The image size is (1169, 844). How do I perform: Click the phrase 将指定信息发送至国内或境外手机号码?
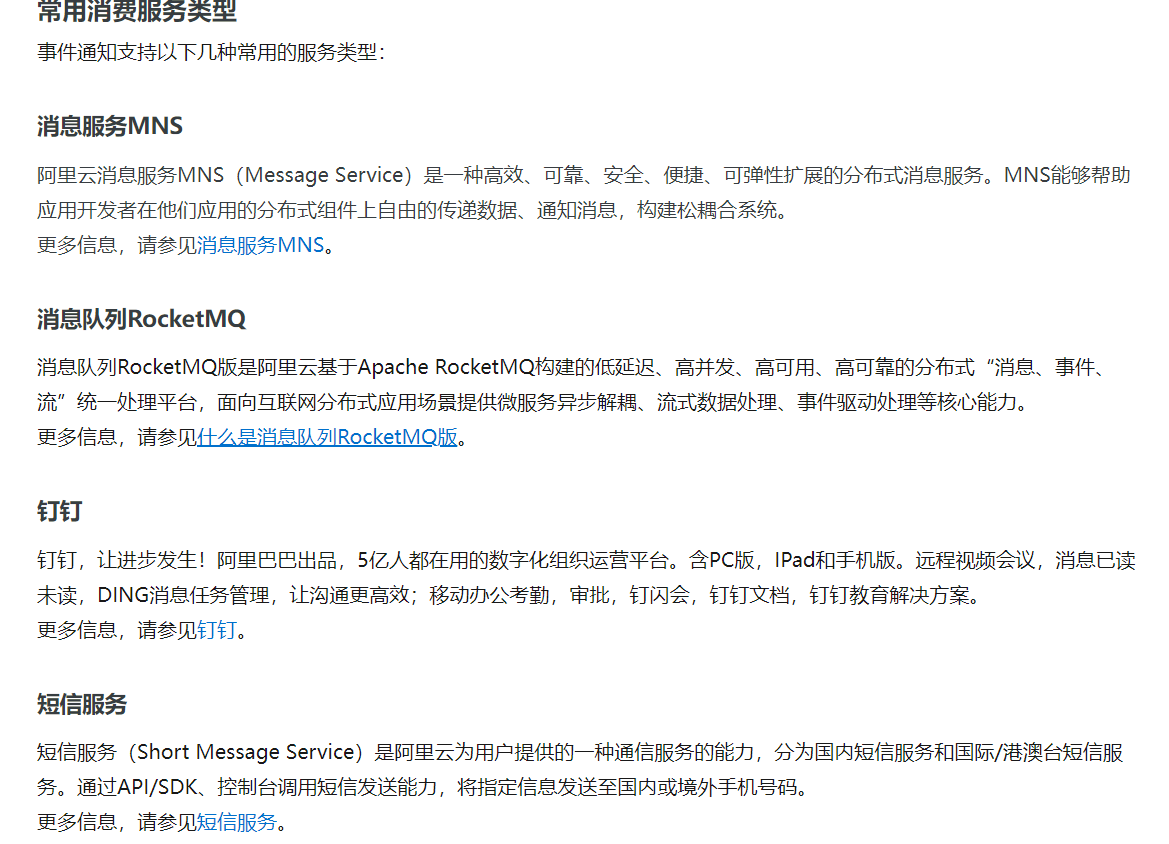[627, 787]
